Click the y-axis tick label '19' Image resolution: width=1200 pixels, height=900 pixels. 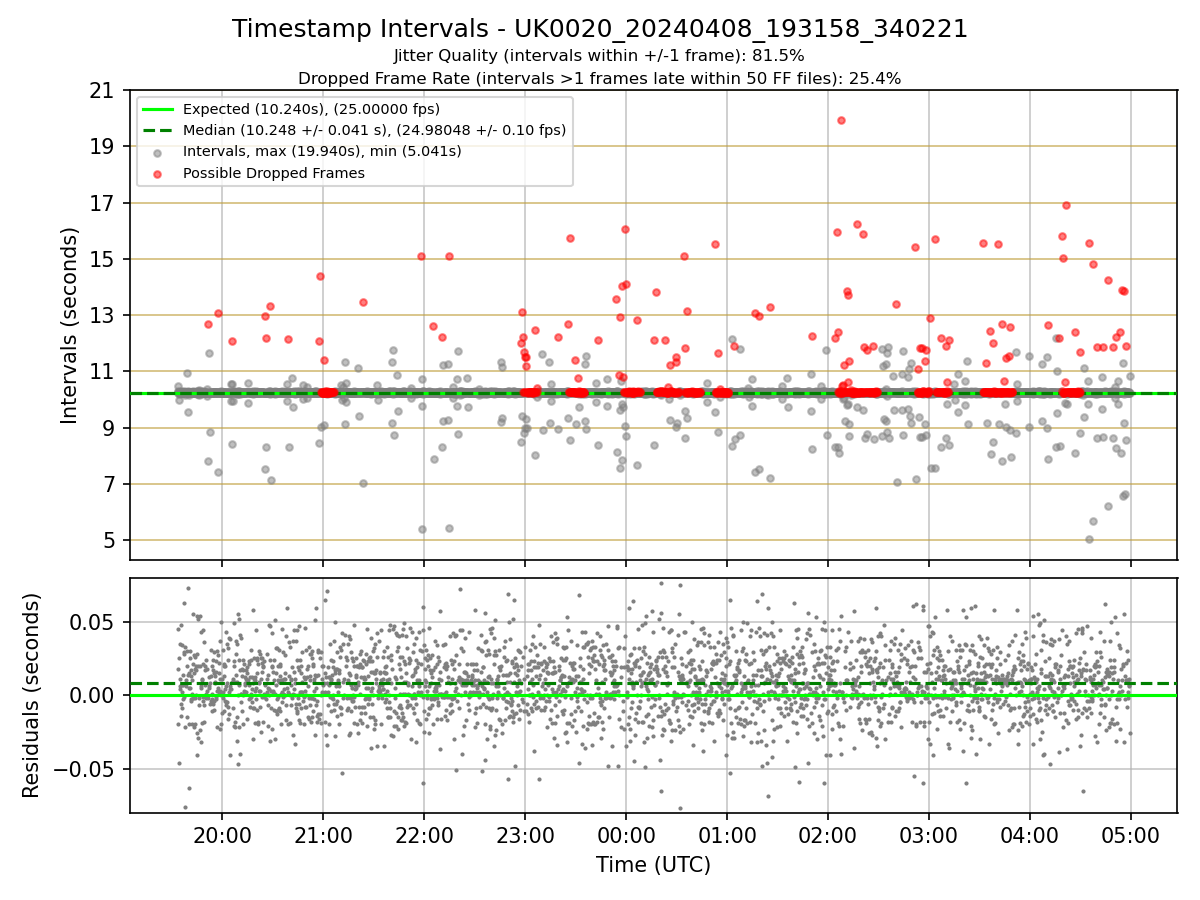click(101, 147)
